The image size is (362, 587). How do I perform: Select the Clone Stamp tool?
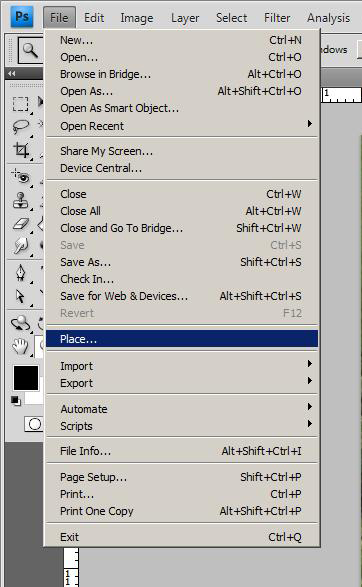click(x=21, y=201)
